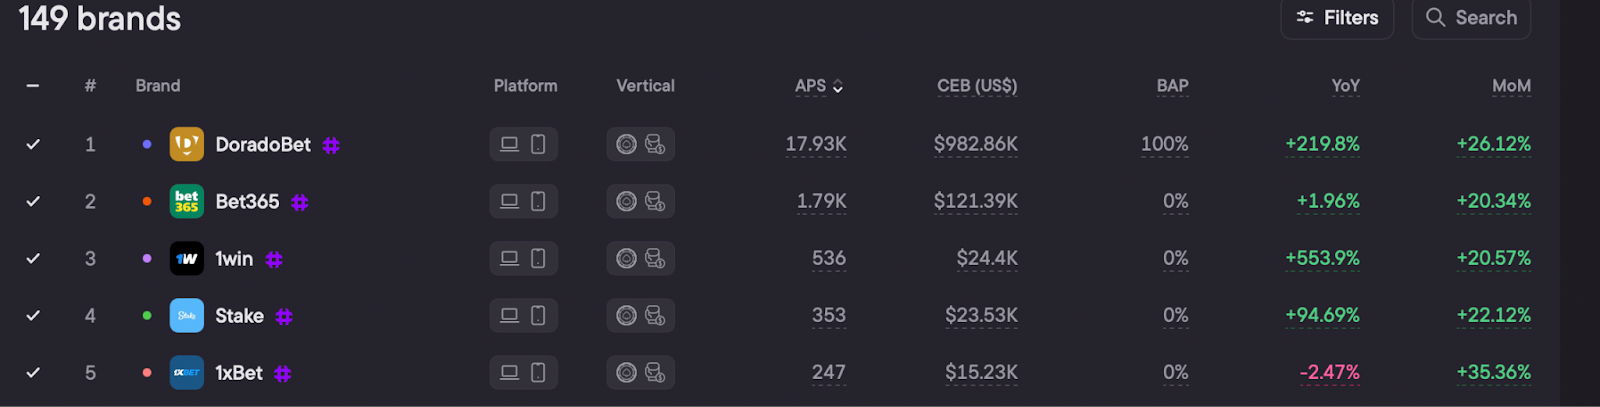
Task: Uncheck the 1win row checkbox
Action: (33, 258)
